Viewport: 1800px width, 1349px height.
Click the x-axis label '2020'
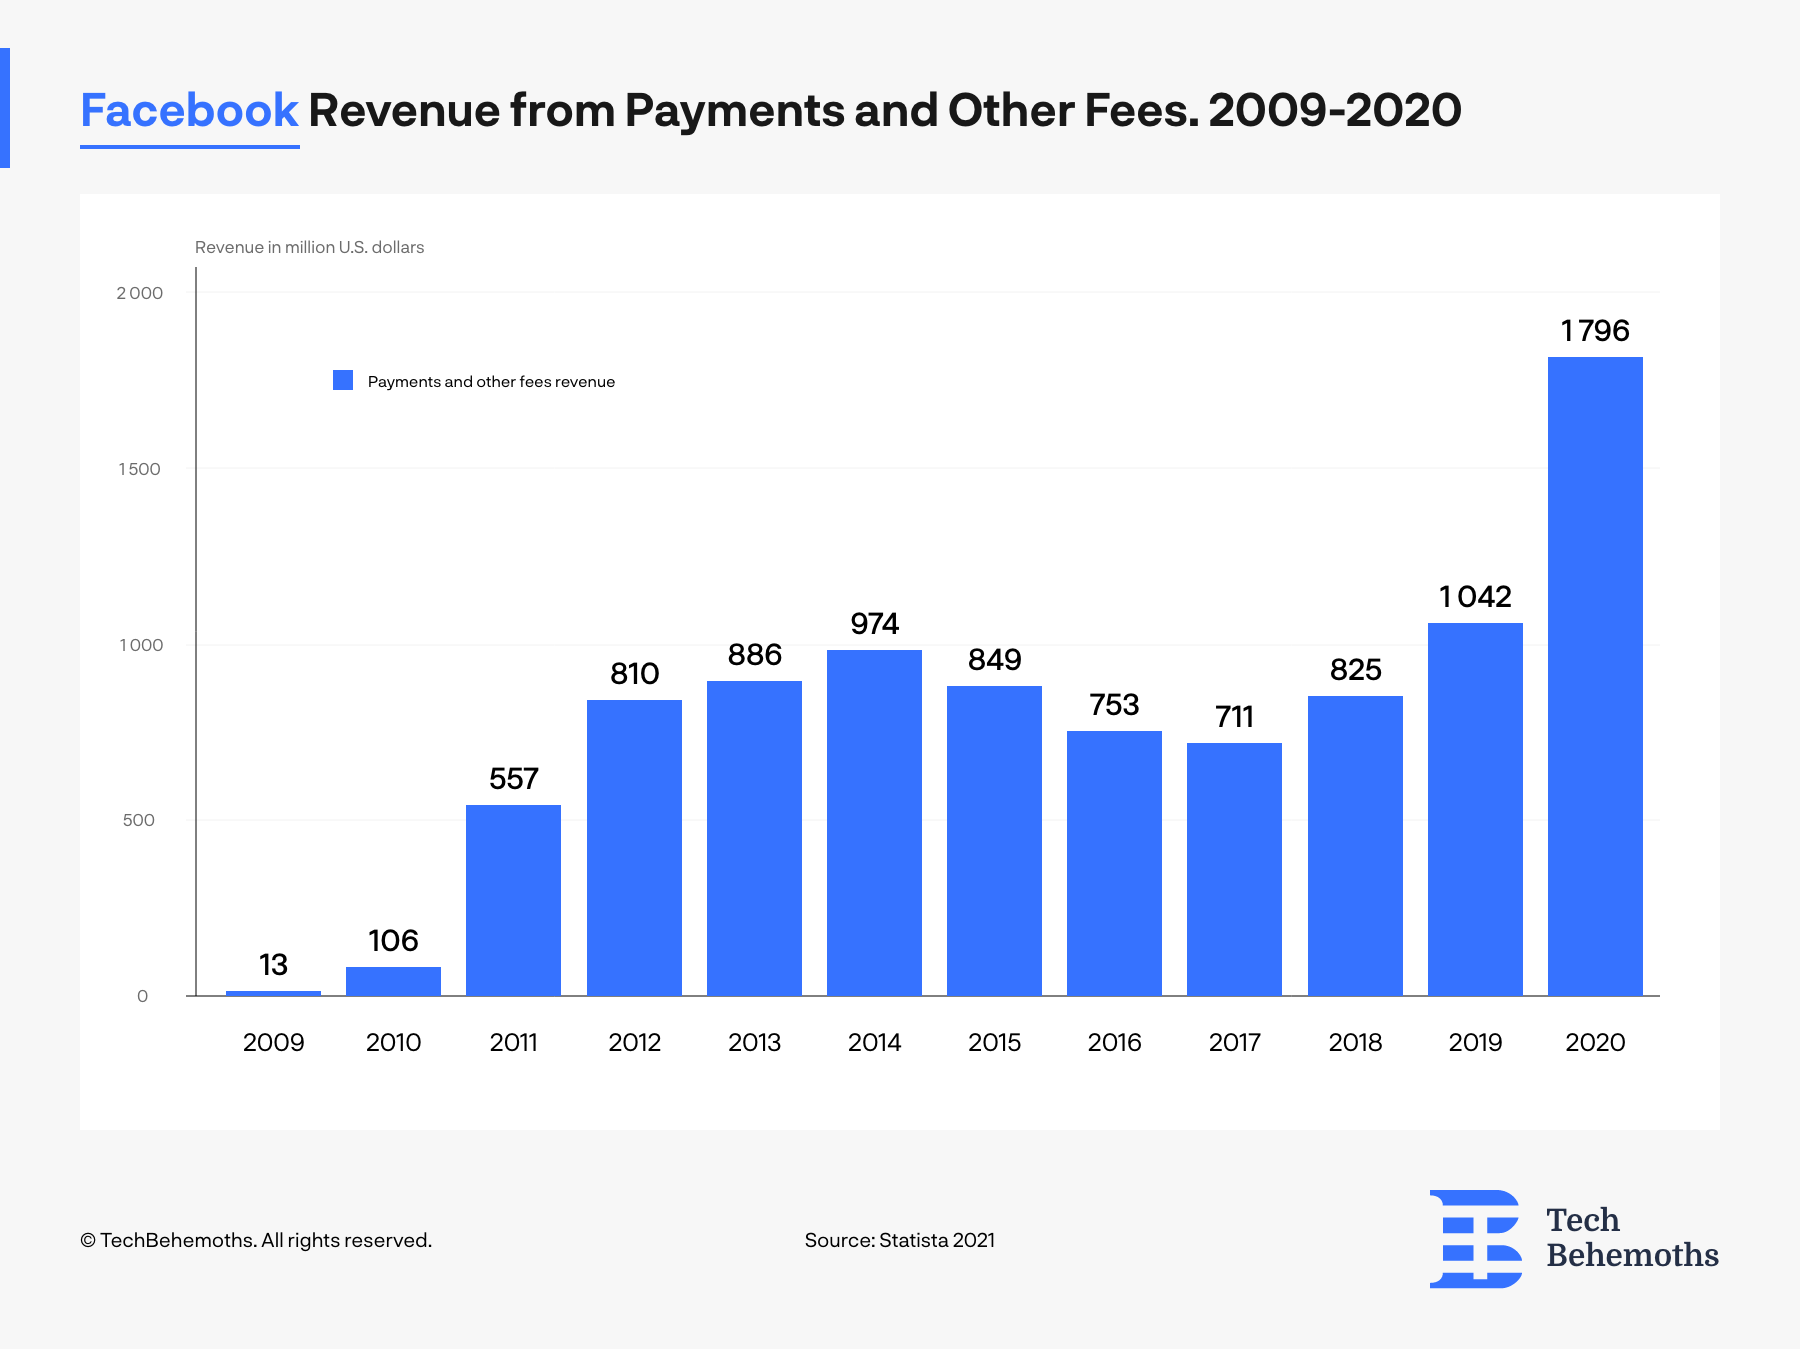[x=1595, y=1043]
